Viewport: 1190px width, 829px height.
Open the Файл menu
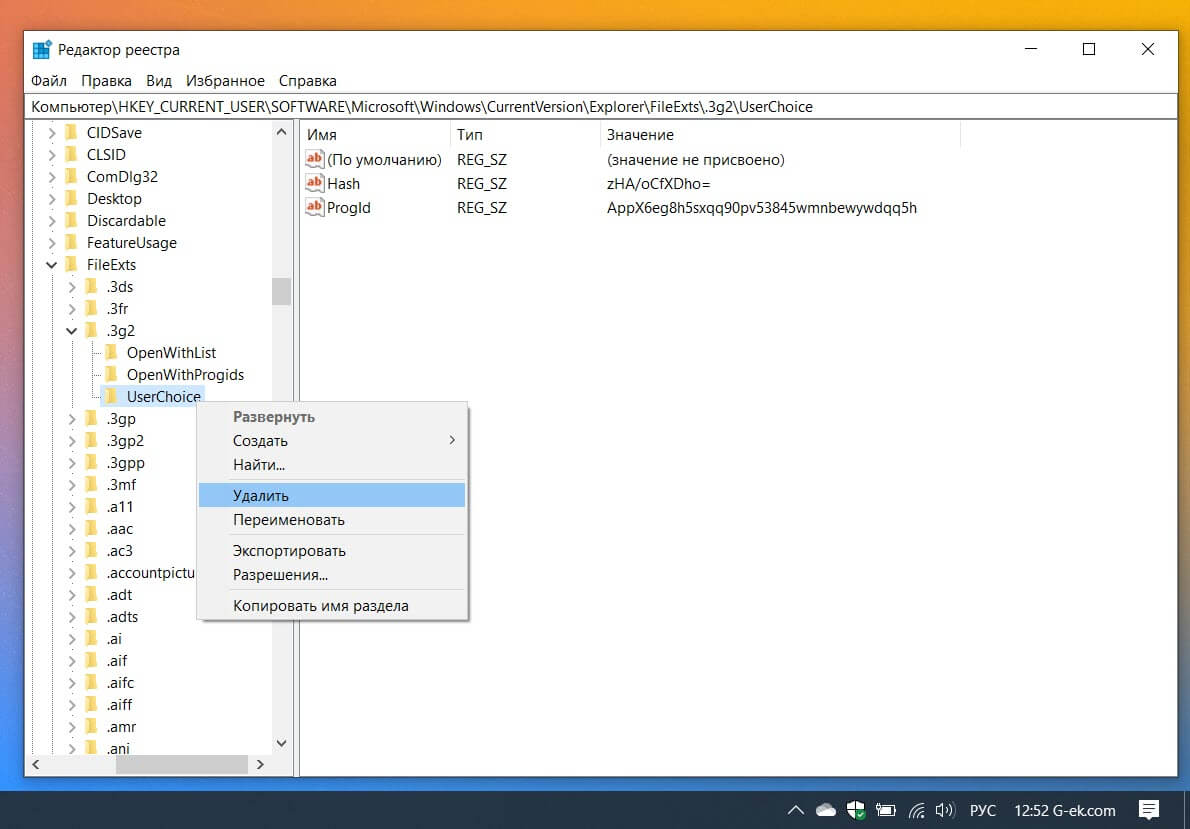[x=49, y=80]
